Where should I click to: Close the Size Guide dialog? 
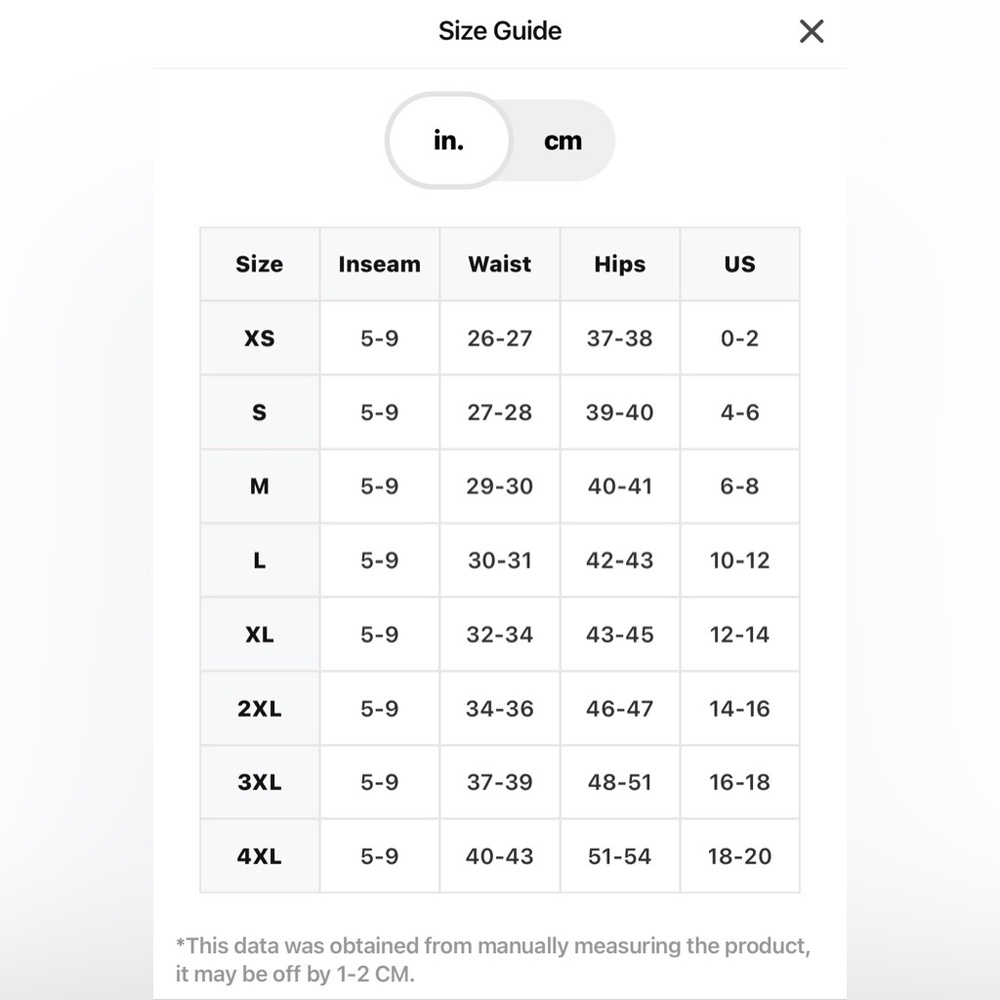[x=812, y=32]
